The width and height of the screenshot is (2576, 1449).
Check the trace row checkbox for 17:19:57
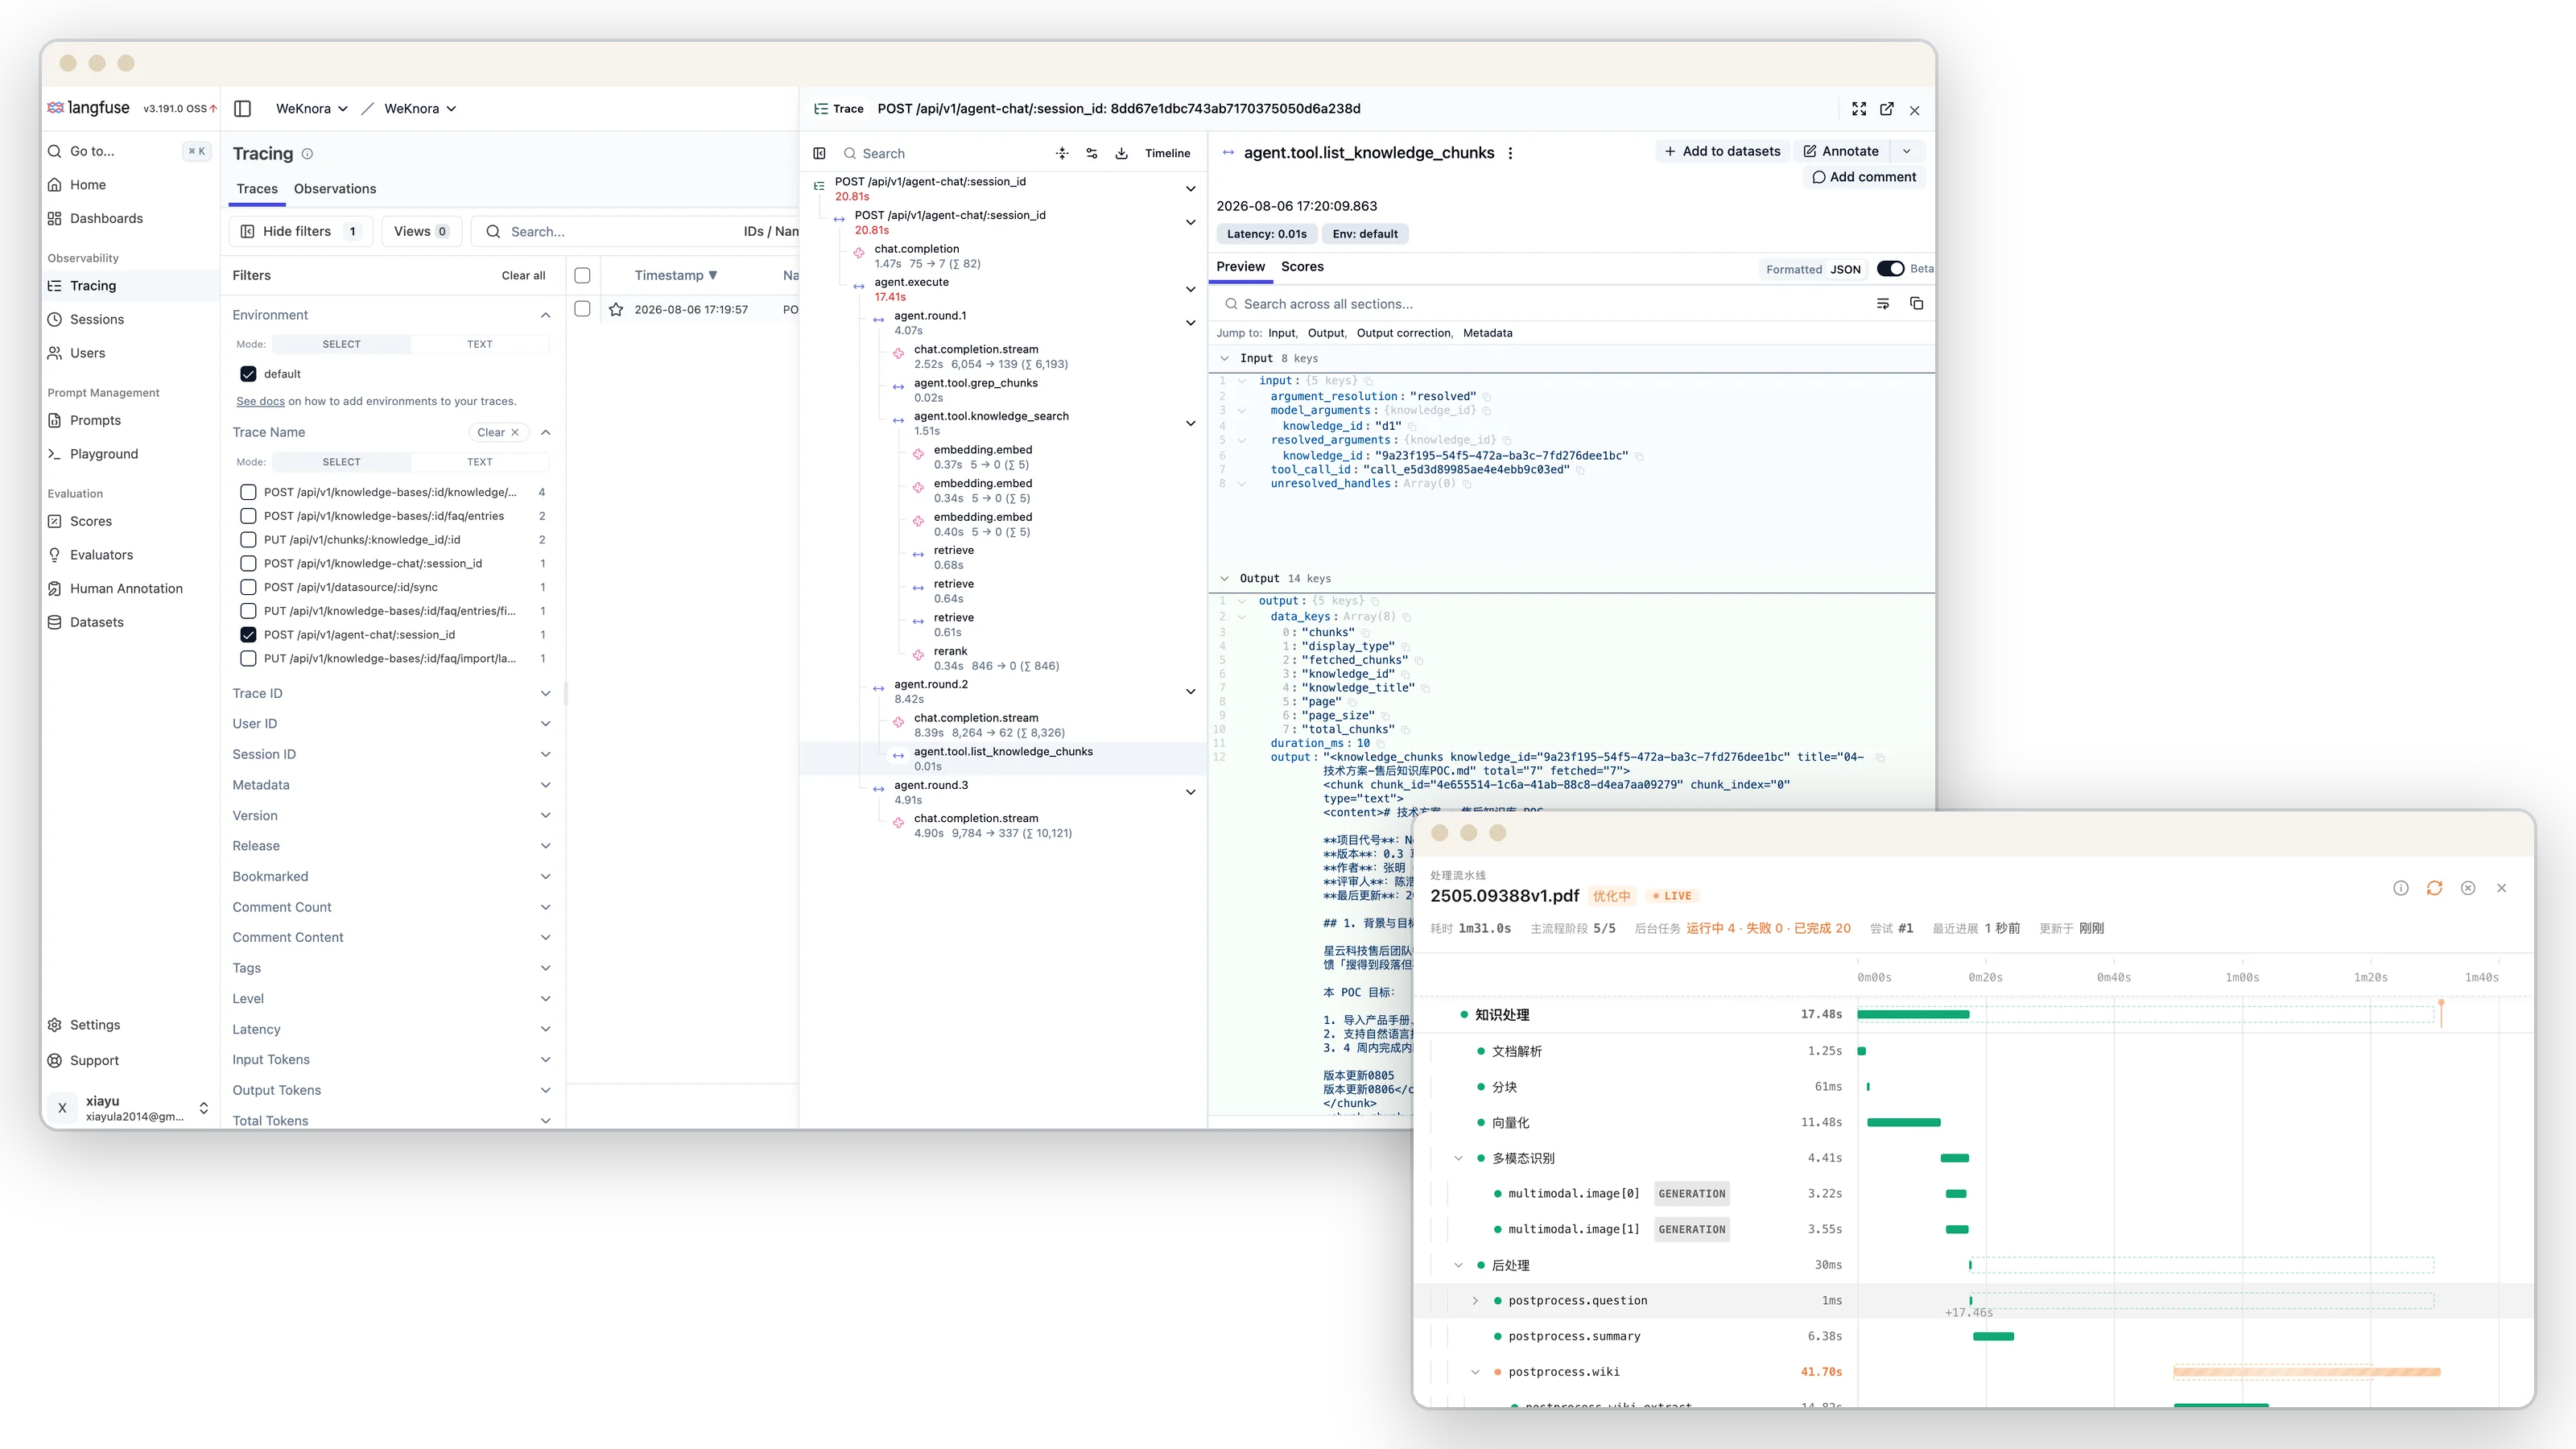coord(582,309)
